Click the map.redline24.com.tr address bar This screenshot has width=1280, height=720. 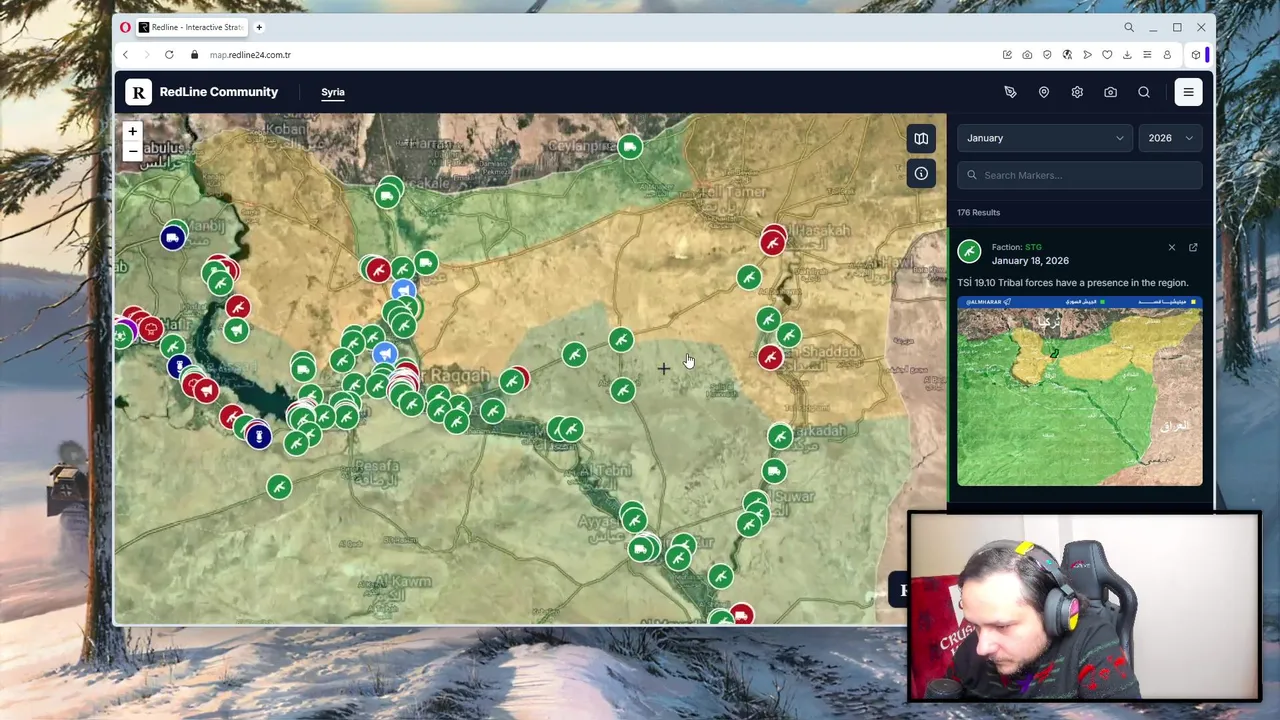[250, 55]
